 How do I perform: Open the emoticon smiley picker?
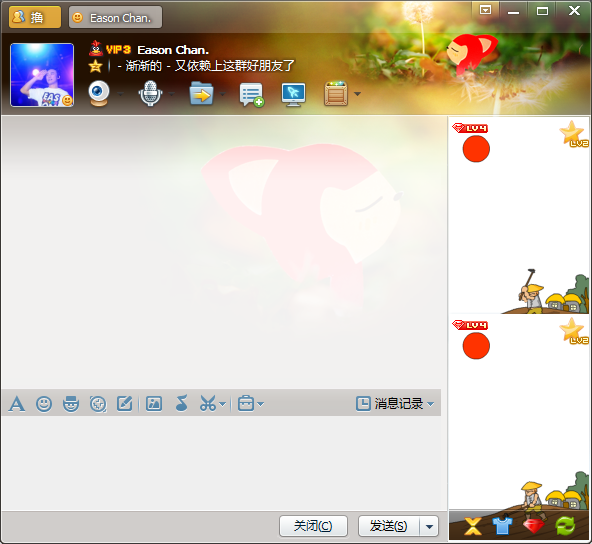pos(44,404)
